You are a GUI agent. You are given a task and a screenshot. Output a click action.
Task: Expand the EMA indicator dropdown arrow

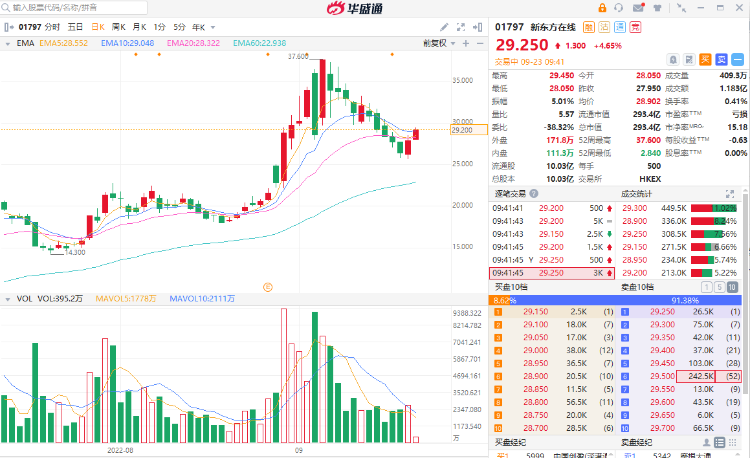pyautogui.click(x=8, y=44)
